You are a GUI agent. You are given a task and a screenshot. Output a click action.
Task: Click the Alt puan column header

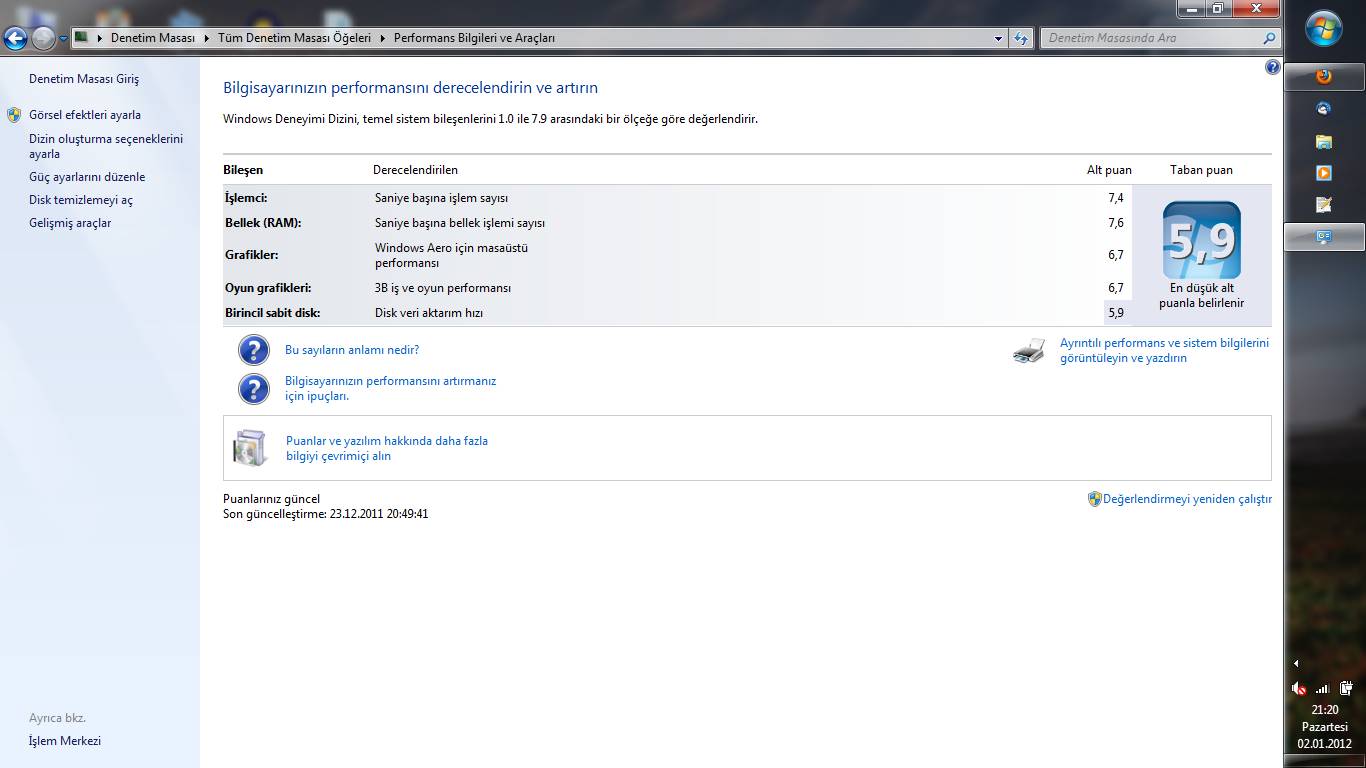coord(1109,170)
